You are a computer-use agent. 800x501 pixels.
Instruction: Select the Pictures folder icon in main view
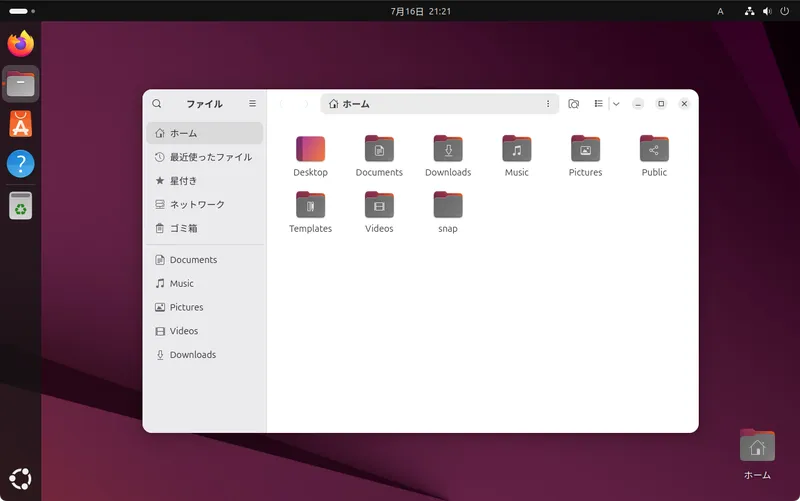[x=585, y=149]
